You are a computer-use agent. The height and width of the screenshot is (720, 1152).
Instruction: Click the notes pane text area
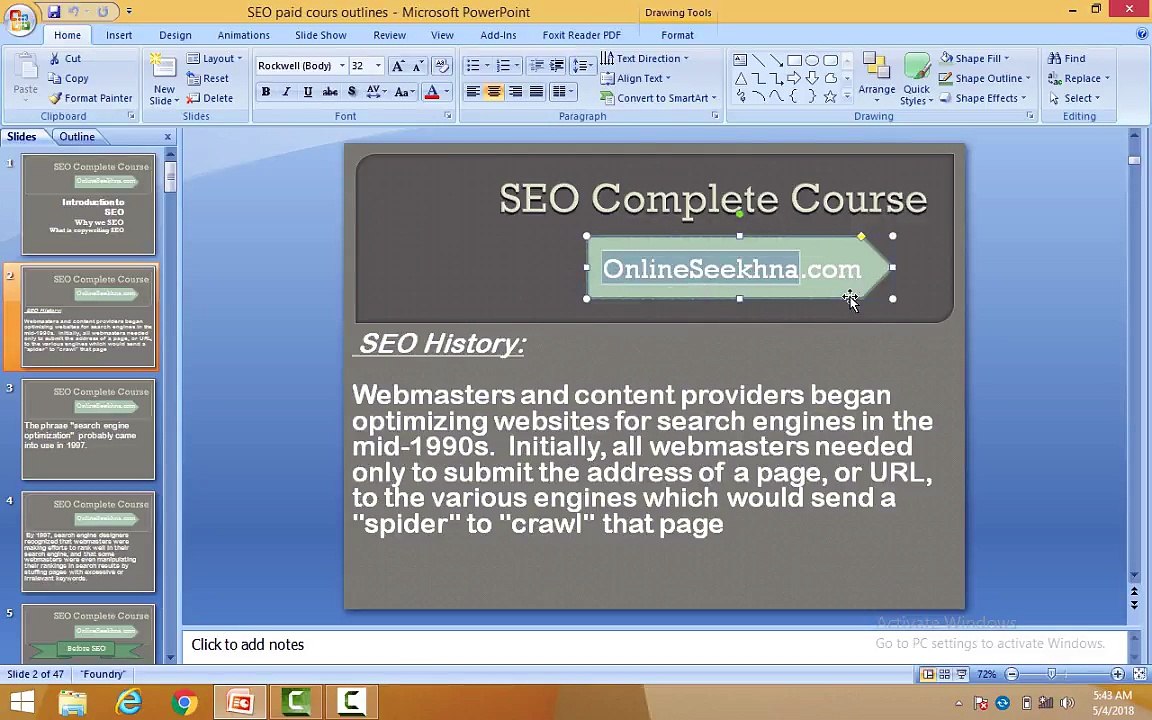click(654, 645)
